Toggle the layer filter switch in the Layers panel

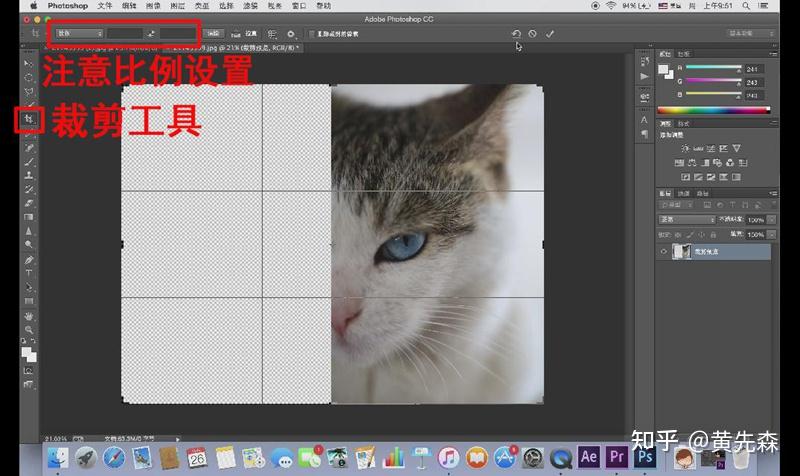pyautogui.click(x=773, y=205)
